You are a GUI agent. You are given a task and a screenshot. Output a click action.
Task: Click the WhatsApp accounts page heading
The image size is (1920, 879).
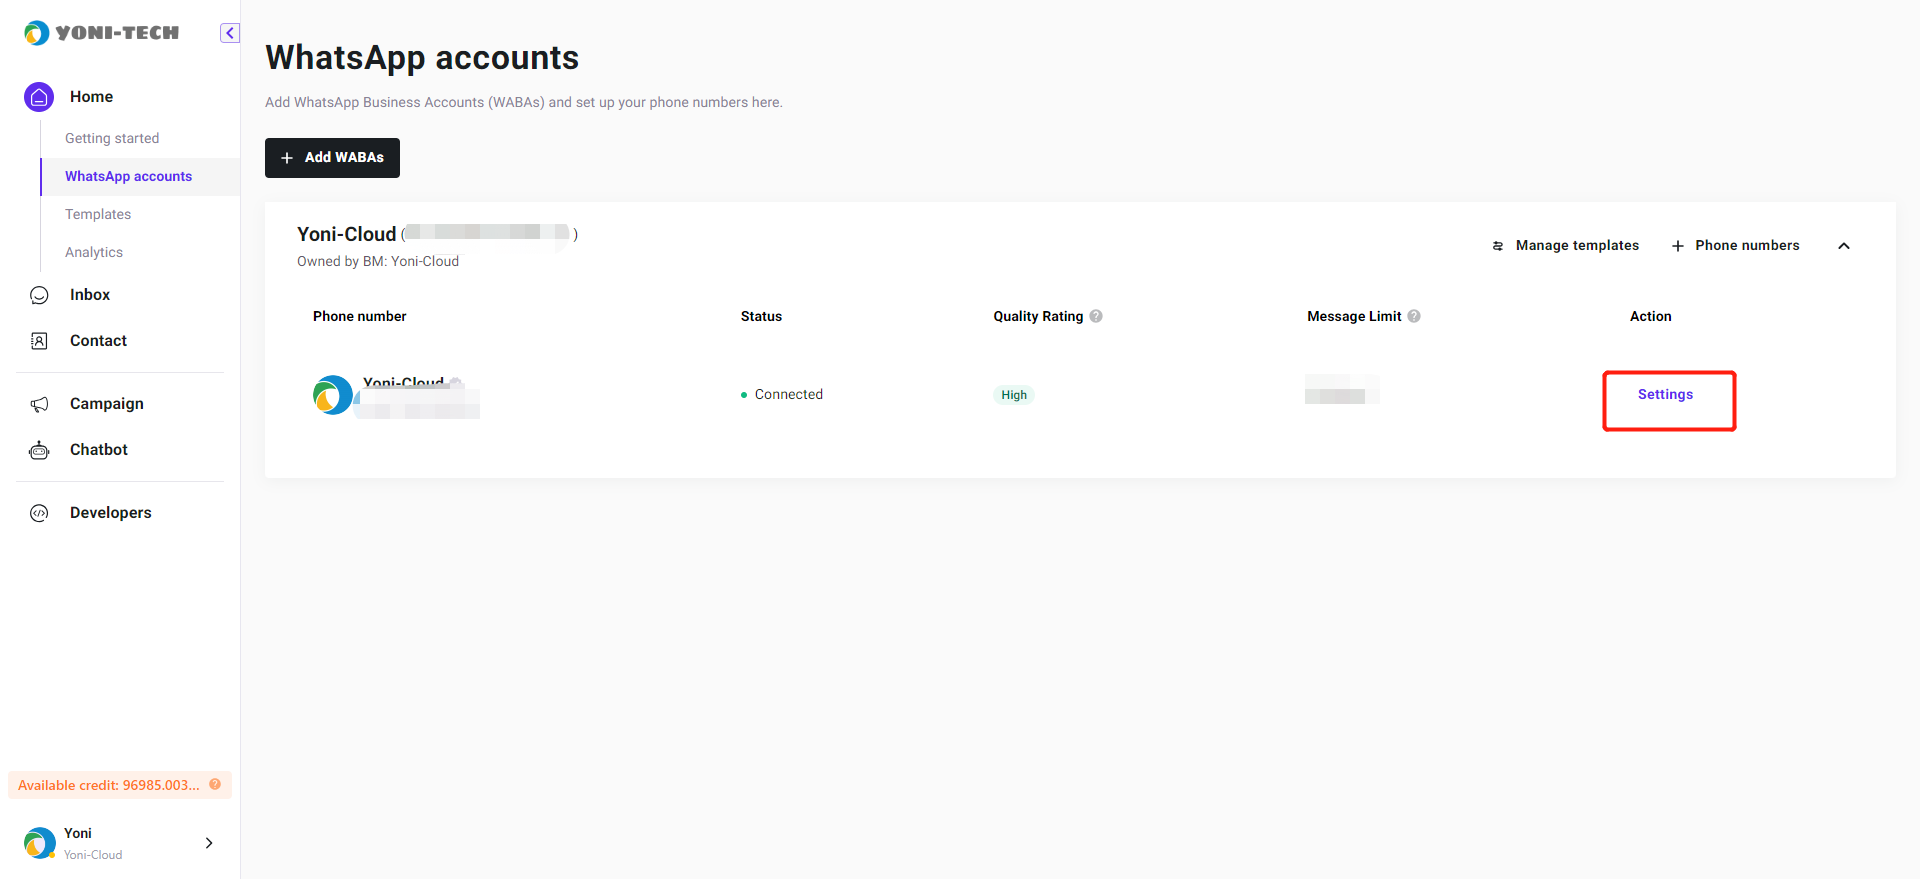click(x=422, y=58)
